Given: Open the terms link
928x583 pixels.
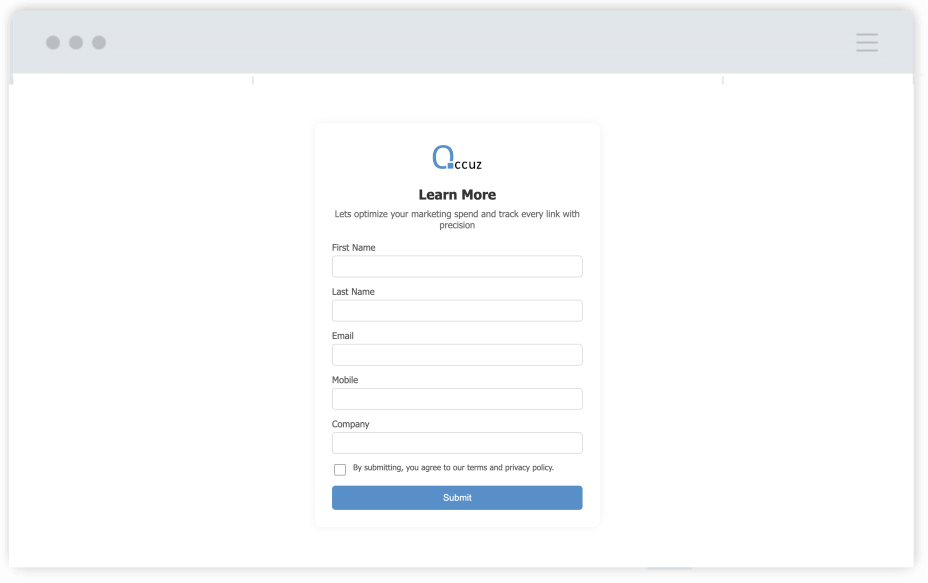Looking at the screenshot, I should 471,467.
